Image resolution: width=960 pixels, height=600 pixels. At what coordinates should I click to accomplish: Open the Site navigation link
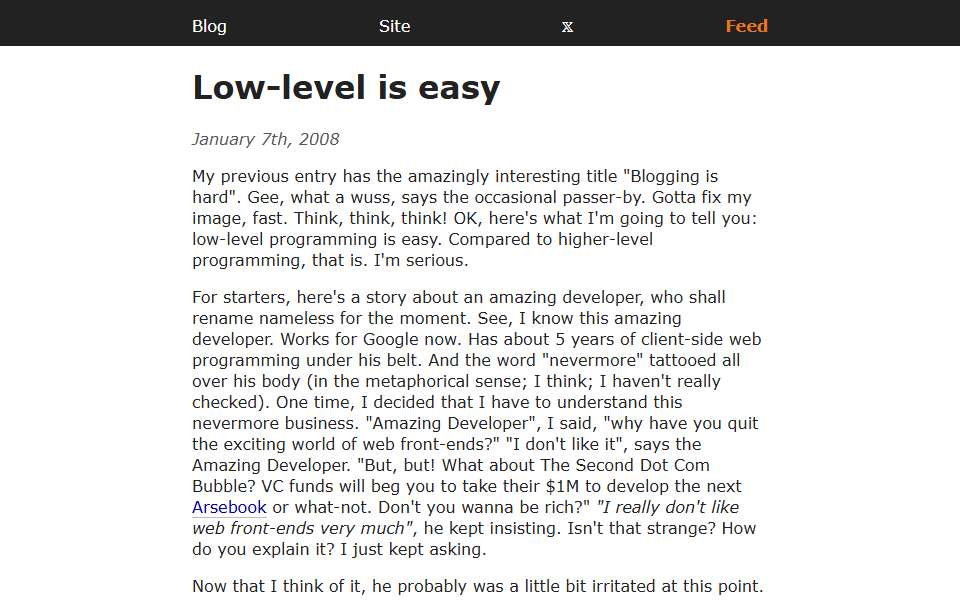click(394, 26)
